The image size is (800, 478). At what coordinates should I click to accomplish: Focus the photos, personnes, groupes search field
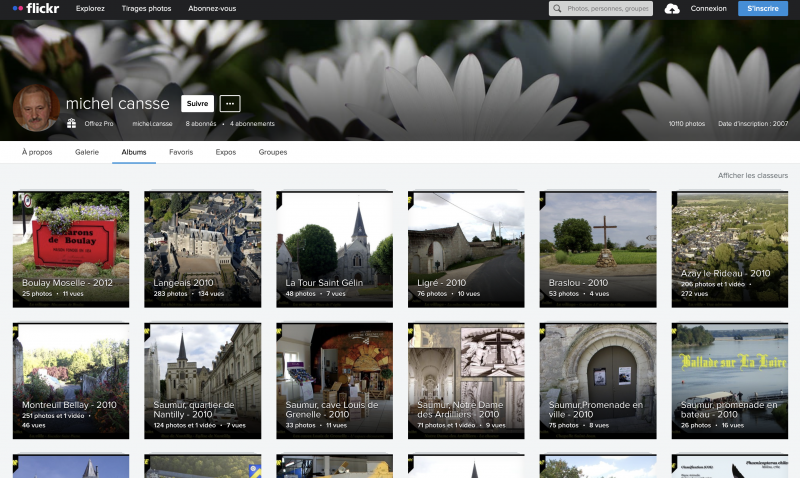(x=605, y=8)
